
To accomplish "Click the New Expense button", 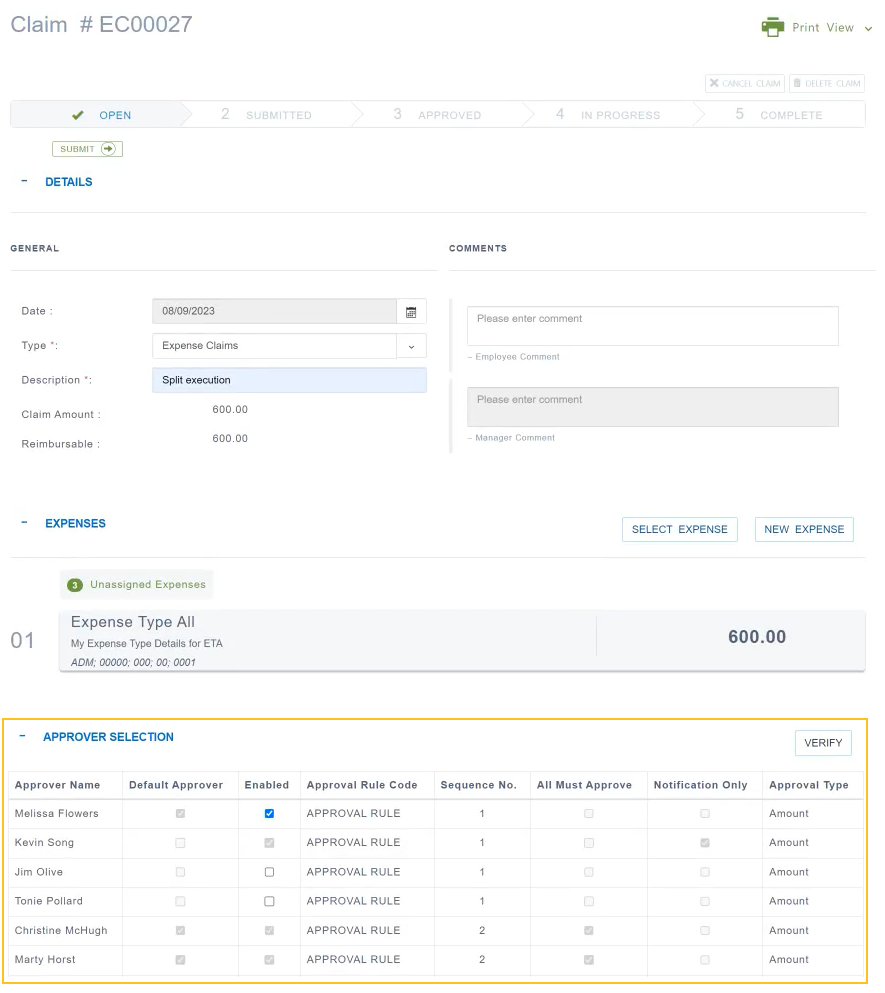I will coord(804,529).
